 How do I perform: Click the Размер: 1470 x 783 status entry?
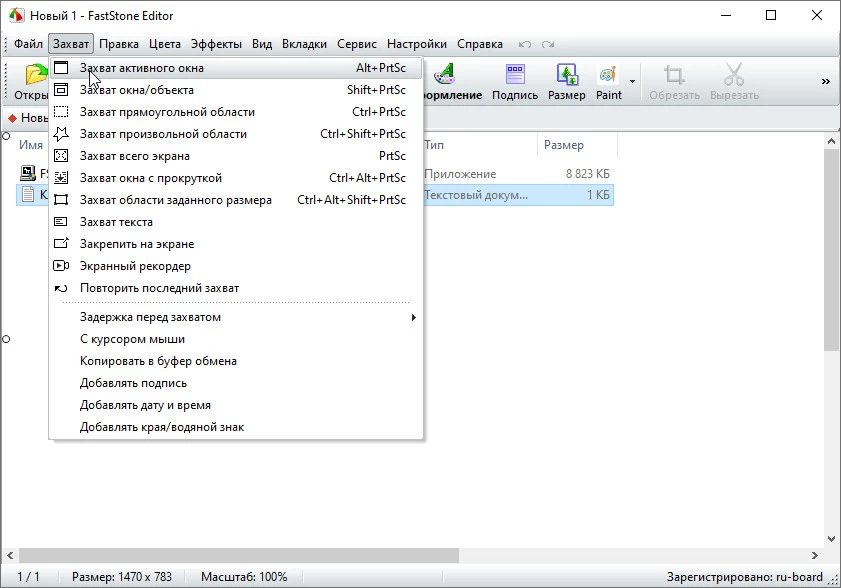coord(122,577)
